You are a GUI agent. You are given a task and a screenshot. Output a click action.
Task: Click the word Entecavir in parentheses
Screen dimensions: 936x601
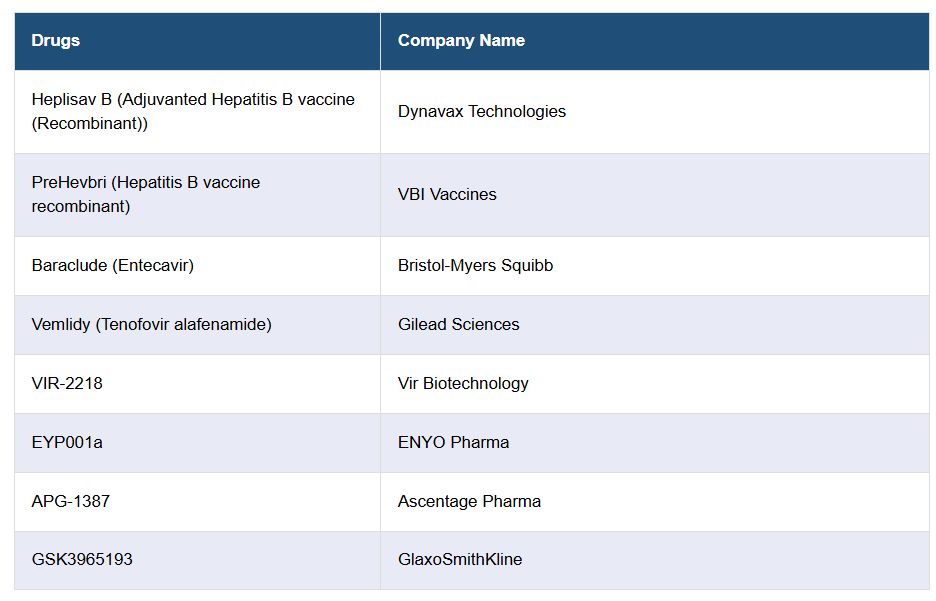[x=154, y=266]
